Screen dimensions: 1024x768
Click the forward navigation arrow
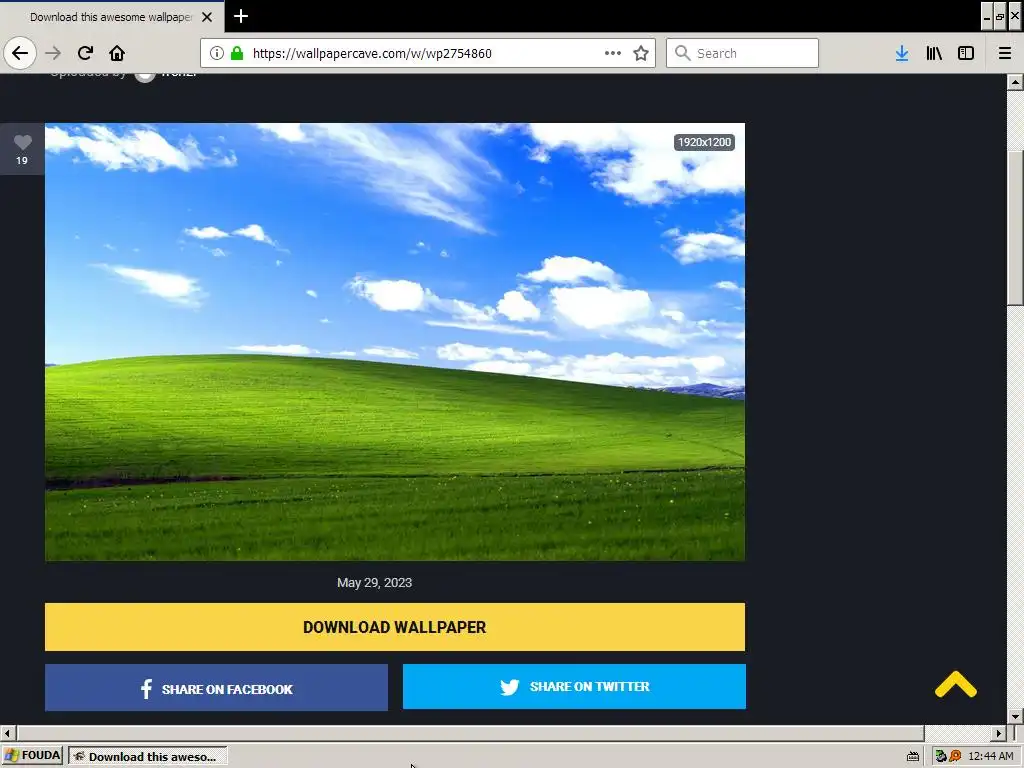pos(53,53)
